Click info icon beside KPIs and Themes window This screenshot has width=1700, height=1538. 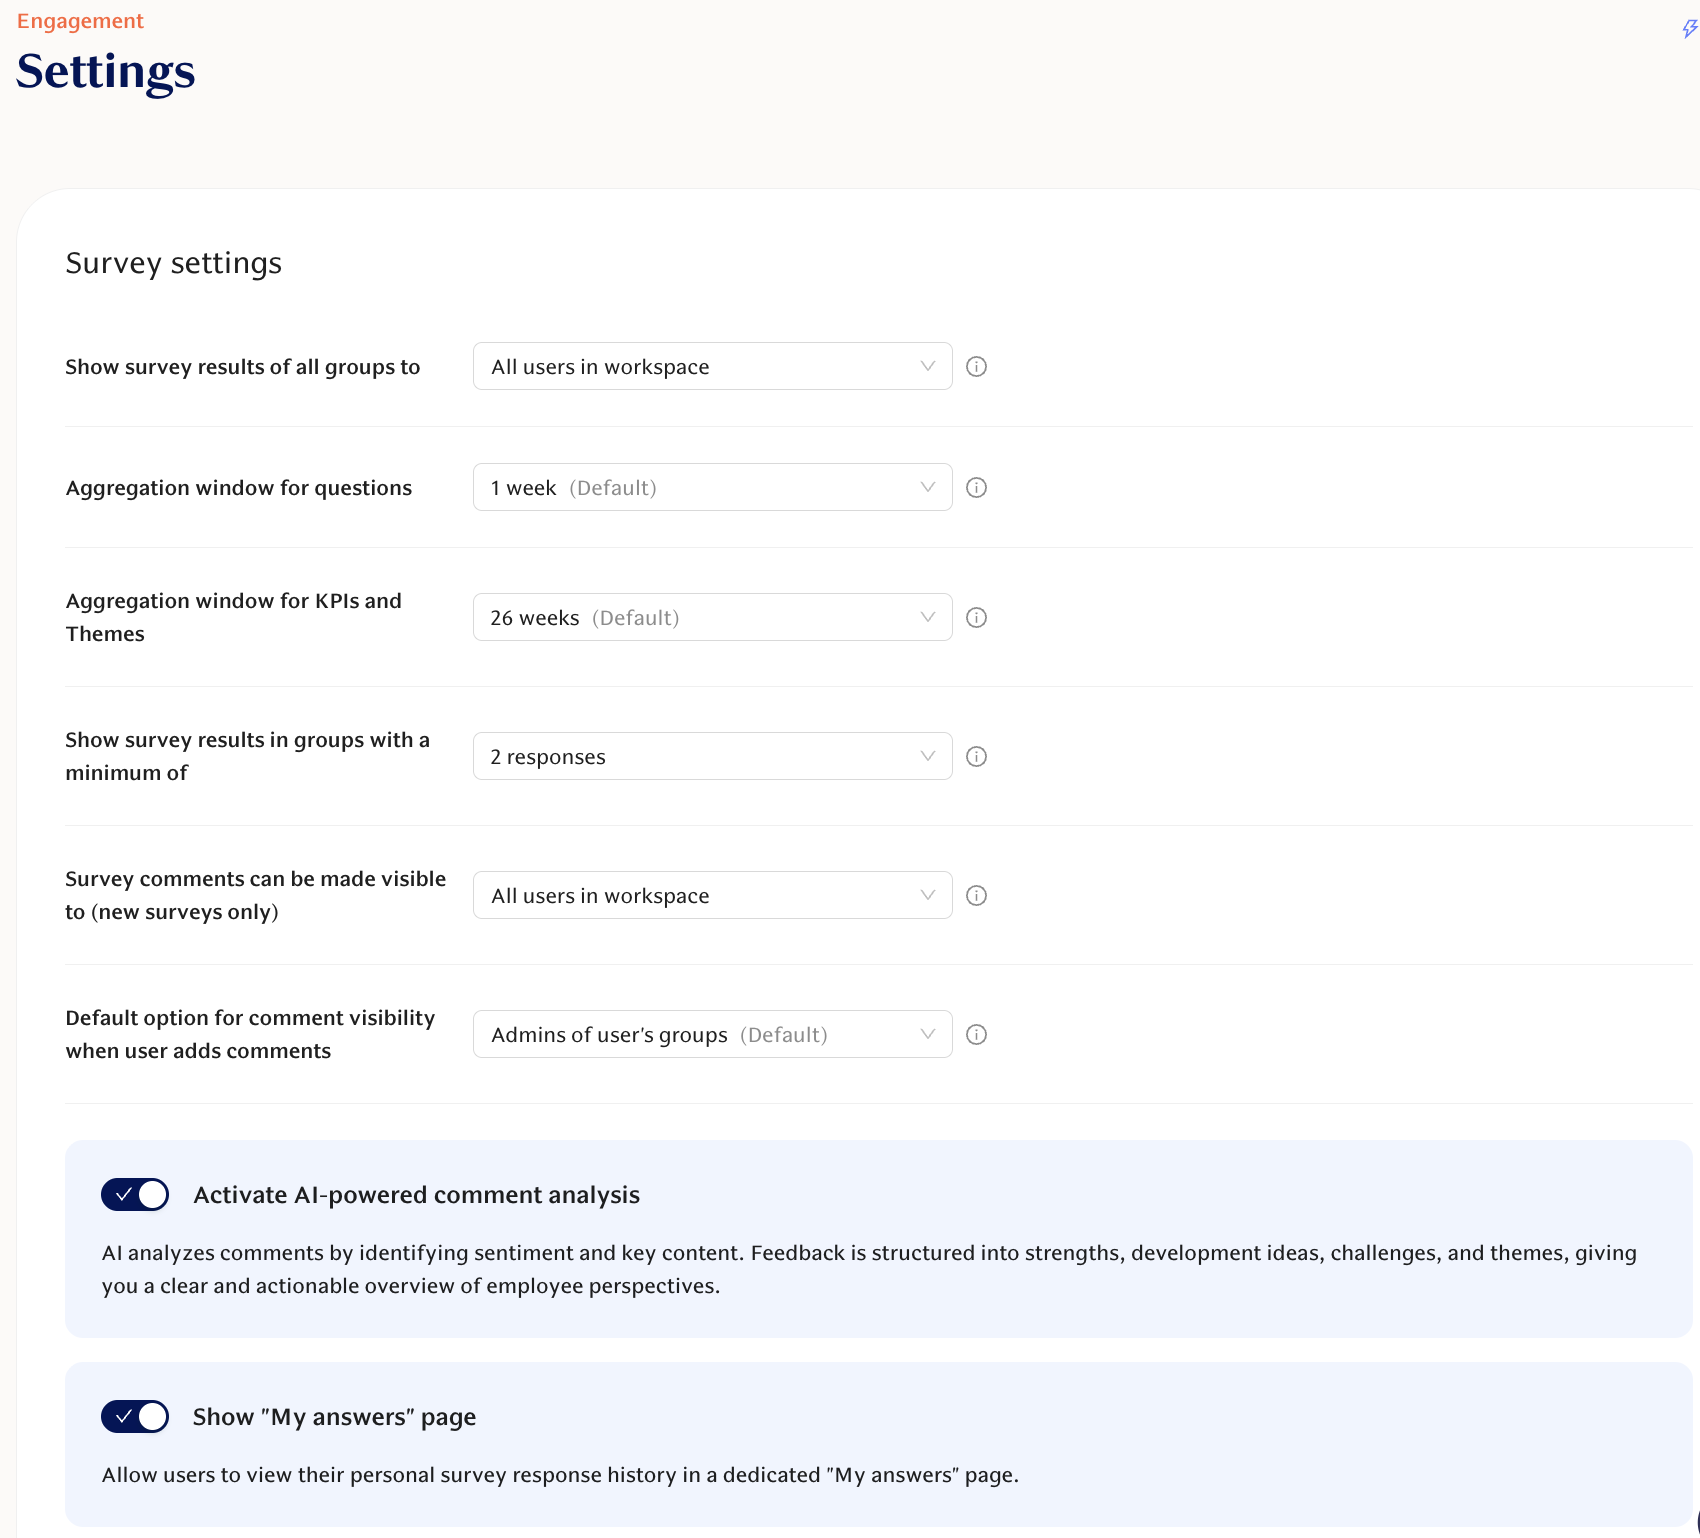pos(976,618)
